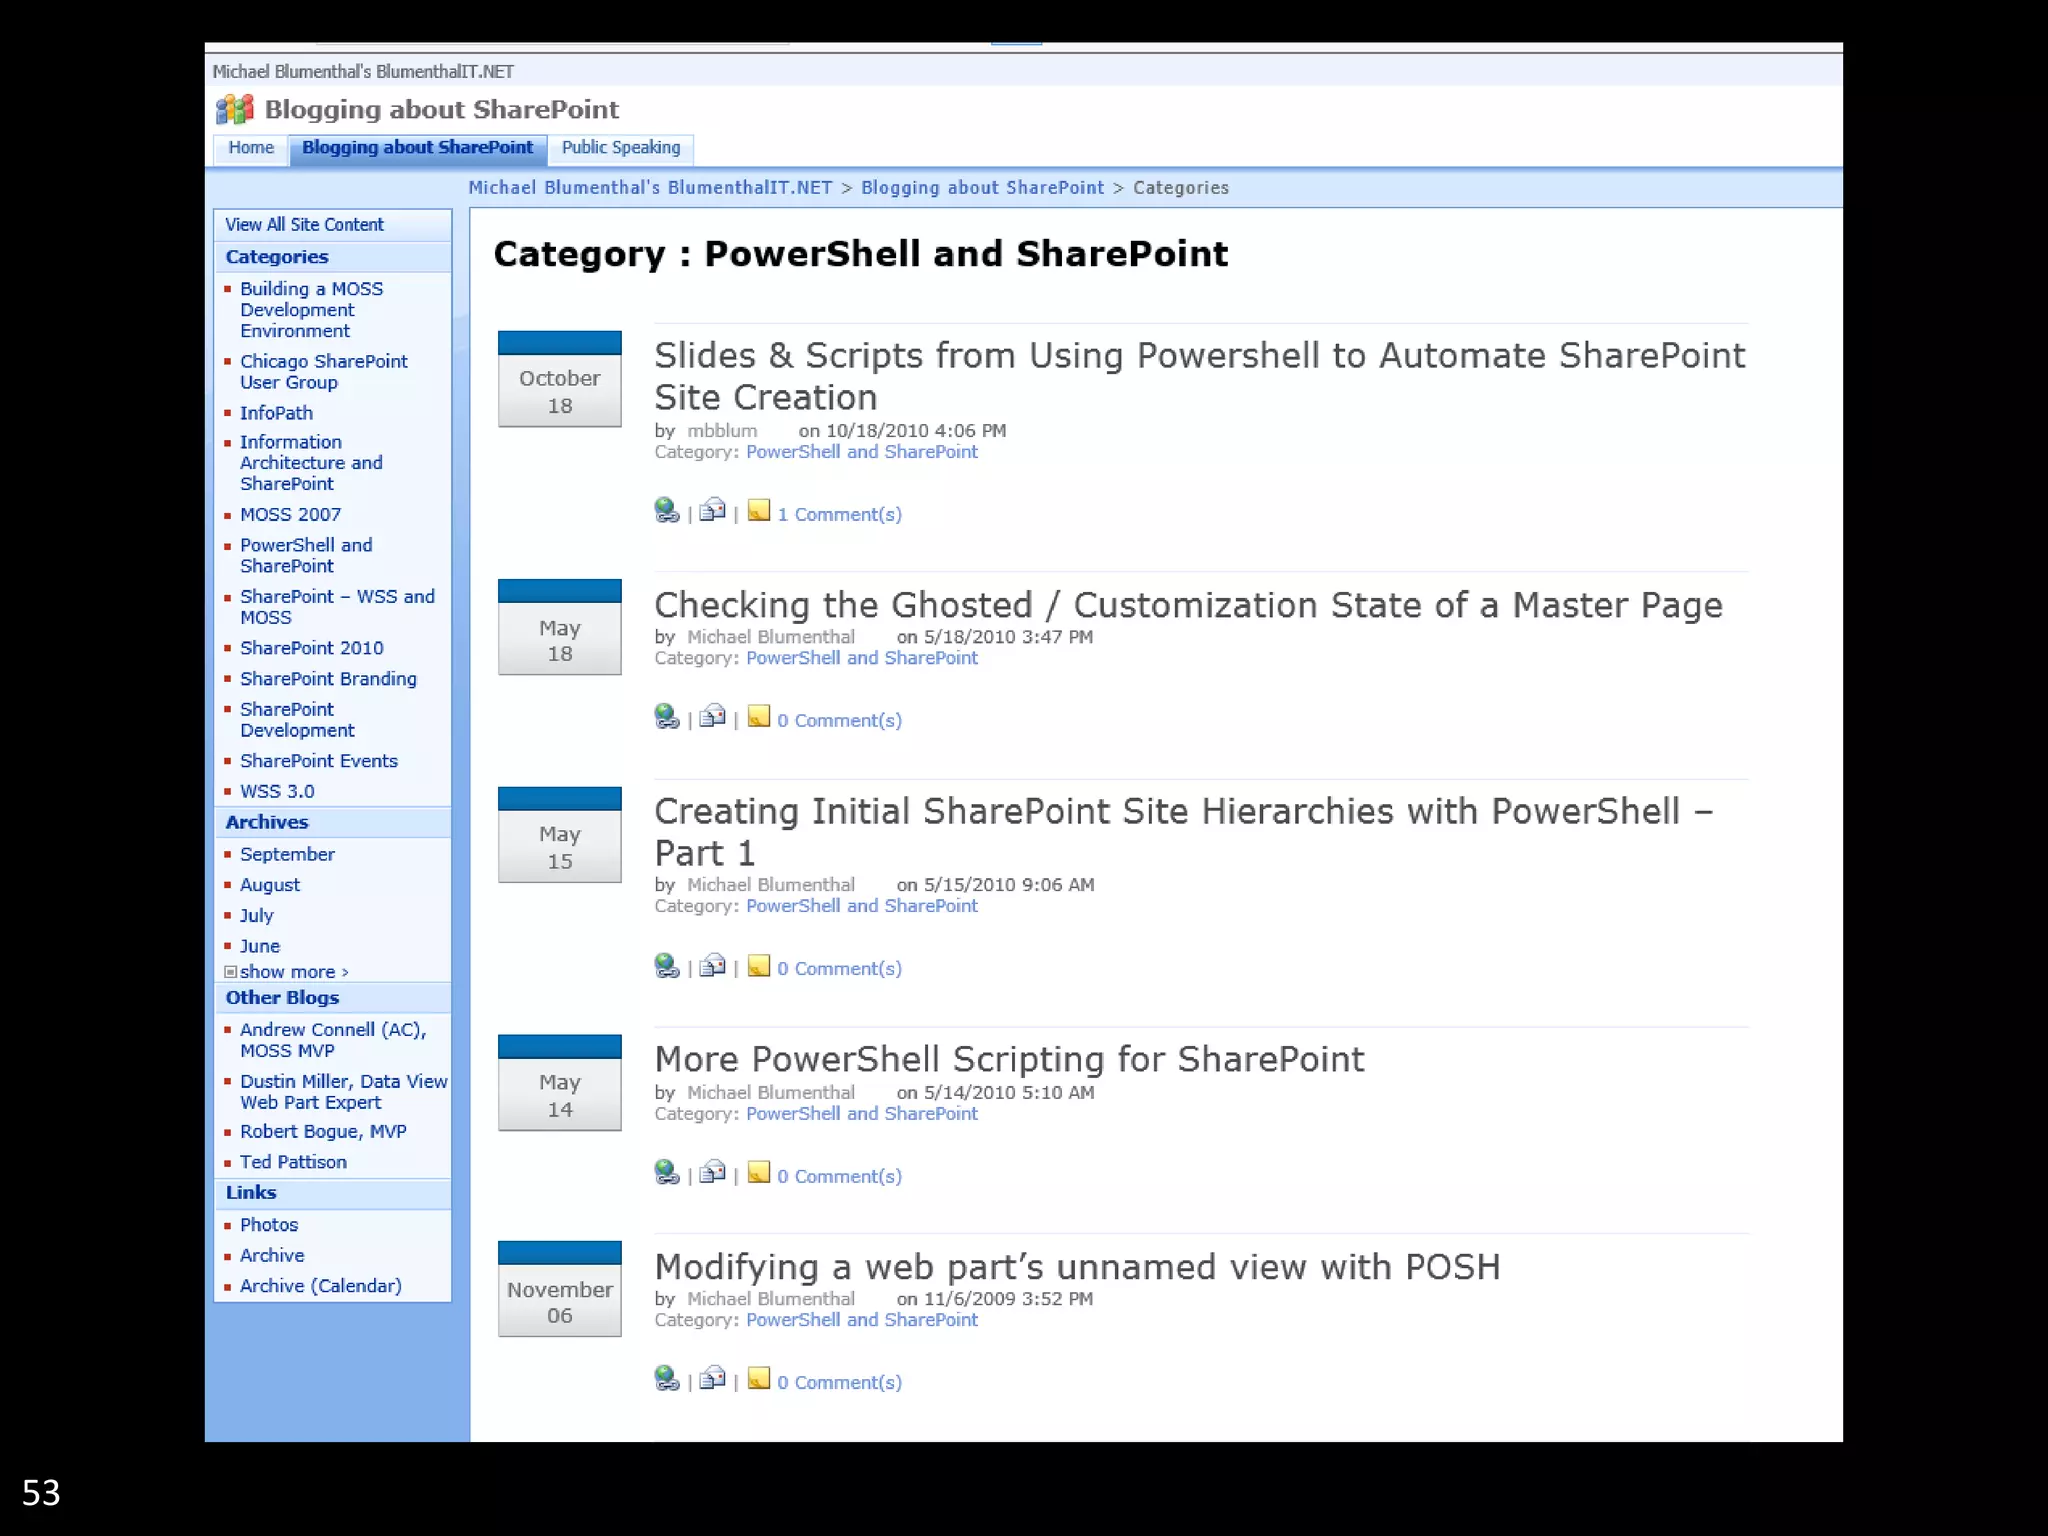Select the Blogging about SharePoint tab
2048x1536 pixels.
(x=417, y=148)
